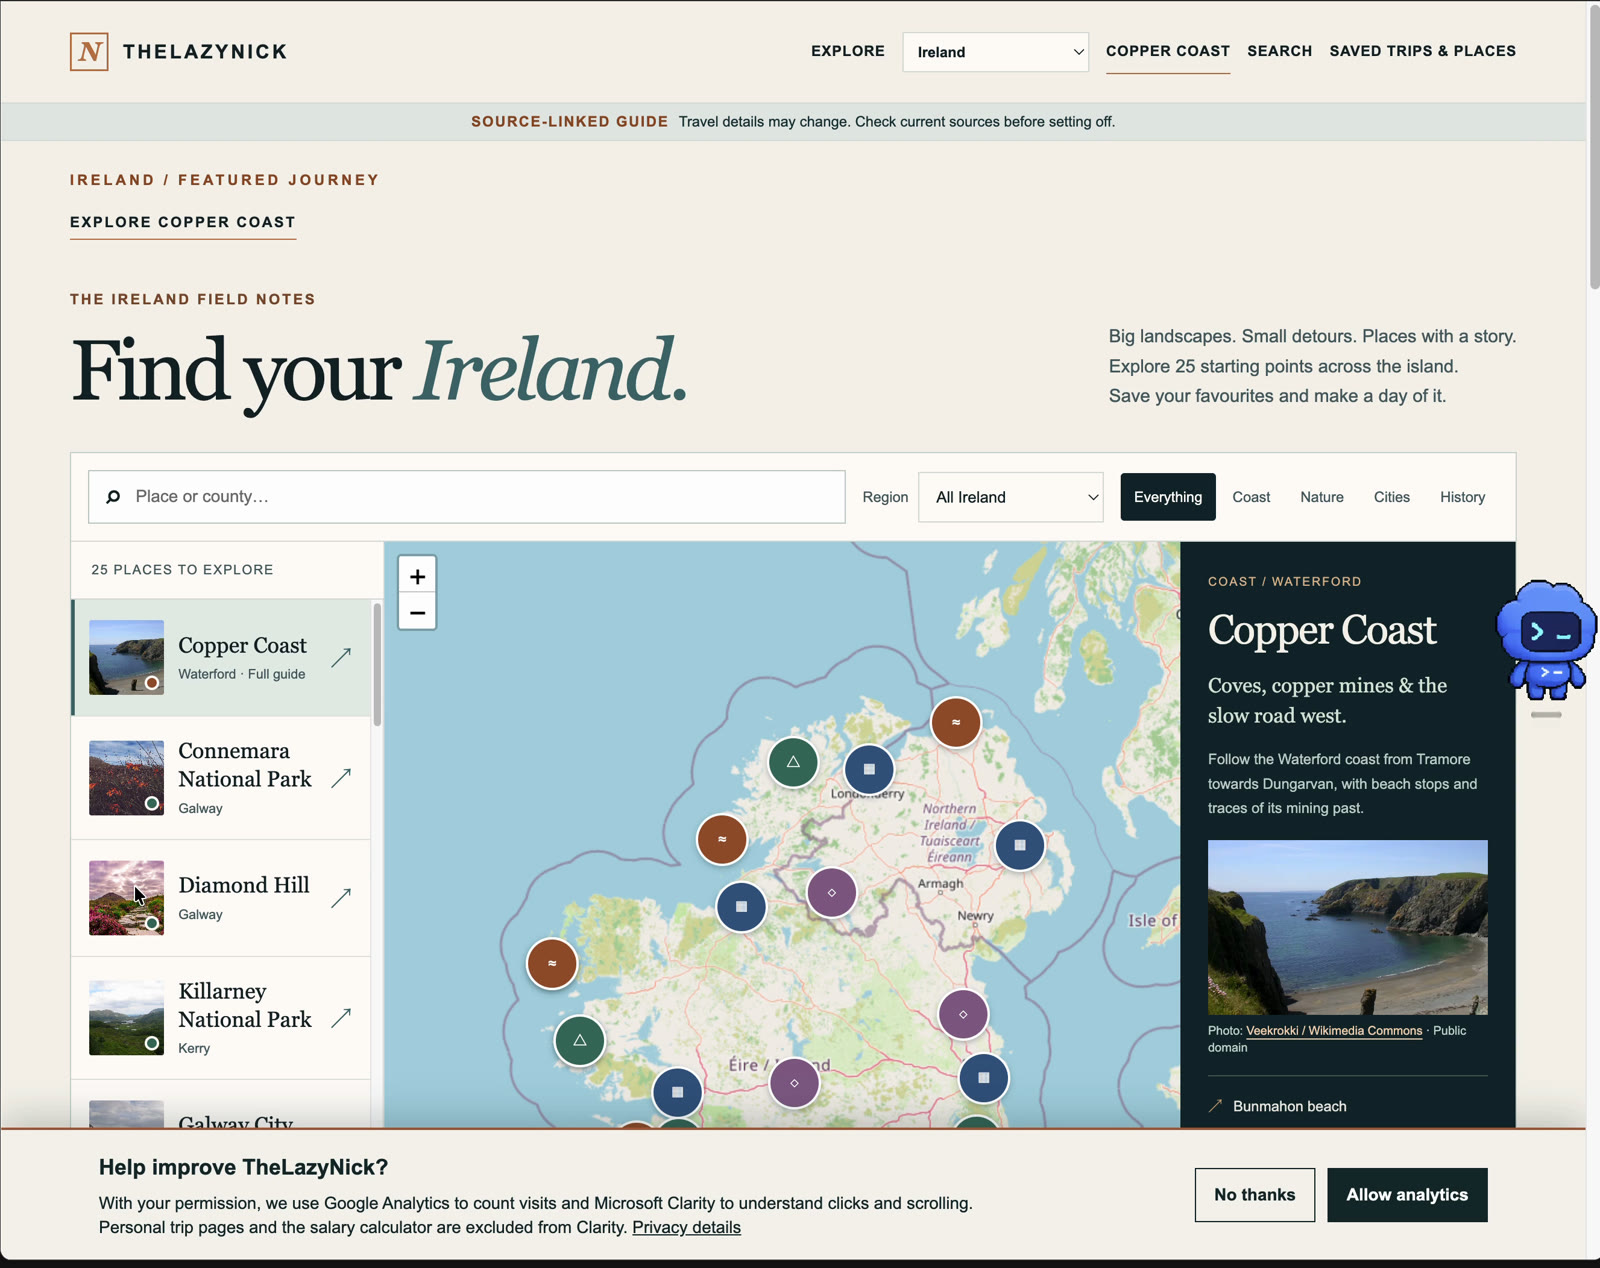Select the Everything filter

(1168, 497)
